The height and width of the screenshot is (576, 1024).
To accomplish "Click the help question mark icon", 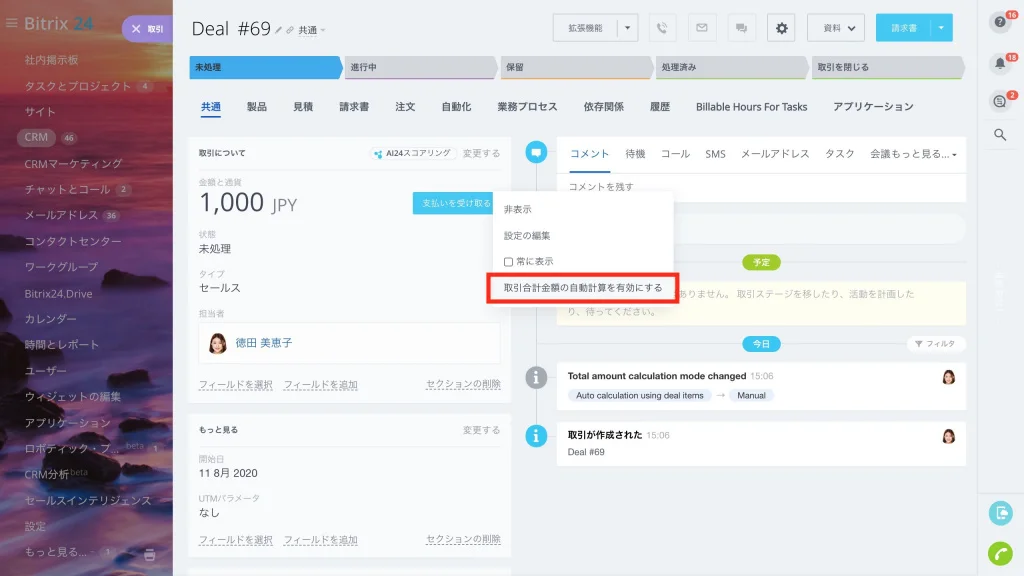I will 1000,22.
